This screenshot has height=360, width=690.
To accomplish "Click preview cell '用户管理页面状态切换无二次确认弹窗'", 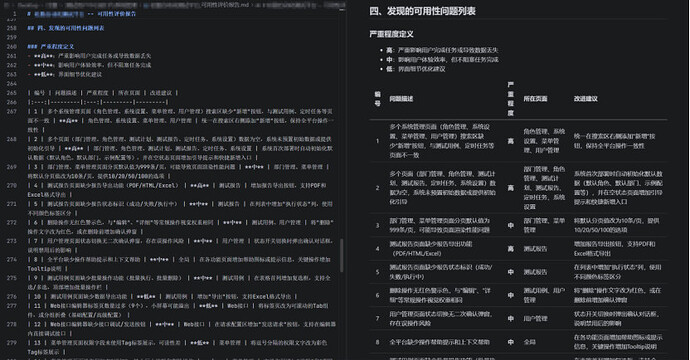I will coord(440,319).
